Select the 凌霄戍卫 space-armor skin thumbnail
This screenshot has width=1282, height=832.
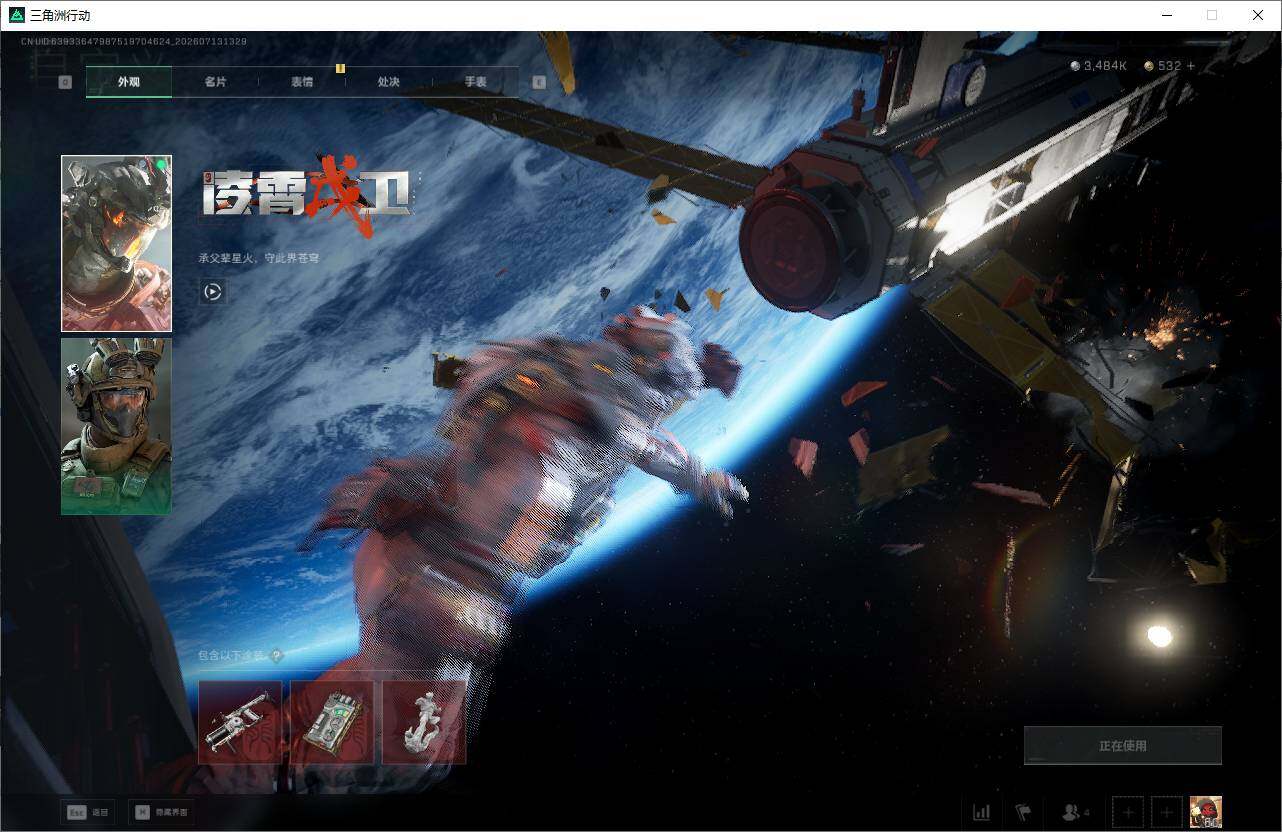point(116,243)
